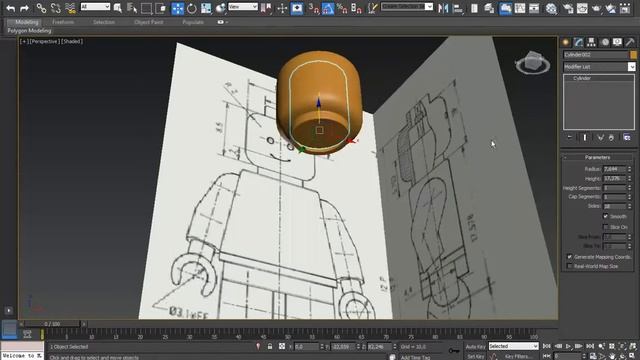Click the time slider showing 0 / 100
Screen dimensions: 640x360
(x=52, y=324)
